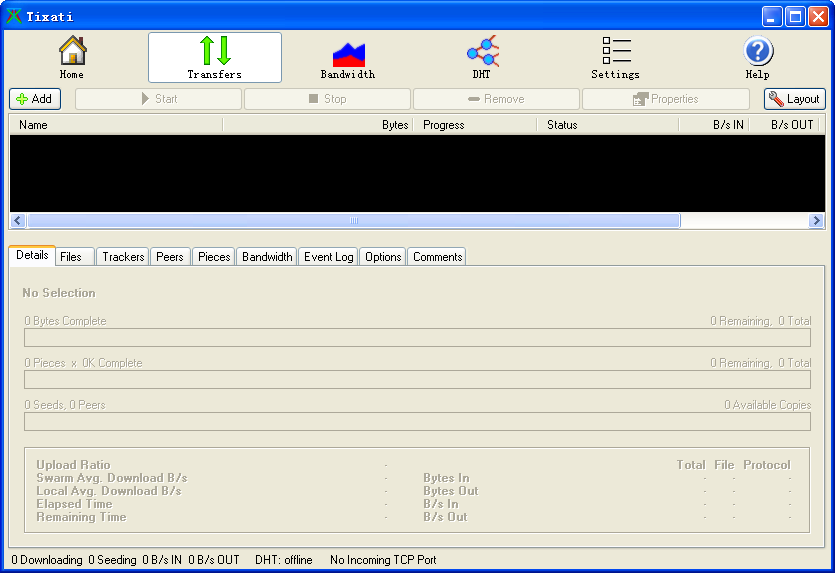Click '0 Seeding' in status bar
The image size is (835, 573).
click(x=112, y=560)
